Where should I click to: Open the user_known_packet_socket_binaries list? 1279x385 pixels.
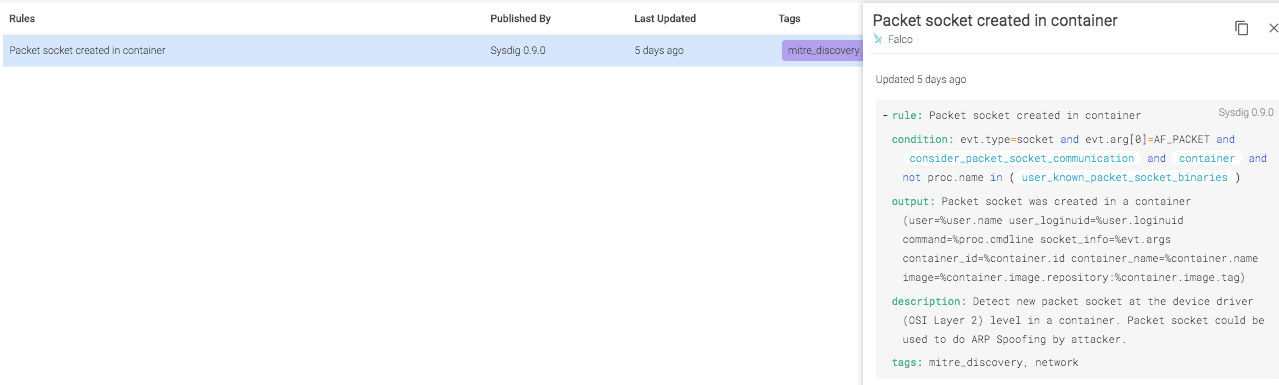point(1124,177)
